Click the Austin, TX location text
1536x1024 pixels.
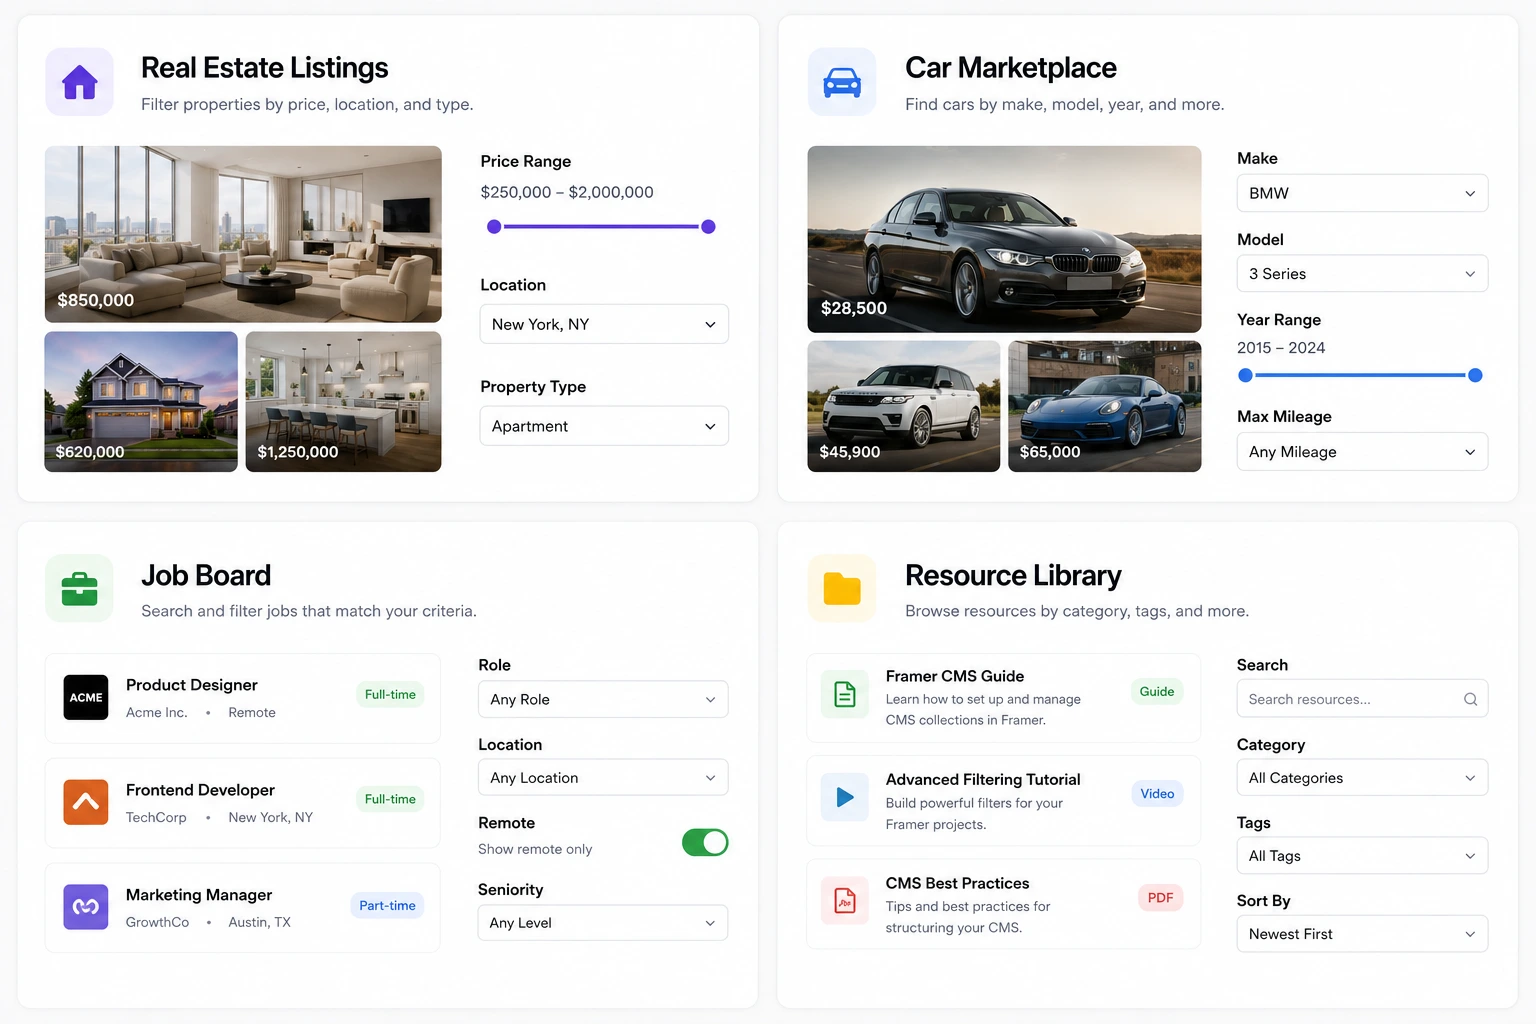[x=260, y=922]
